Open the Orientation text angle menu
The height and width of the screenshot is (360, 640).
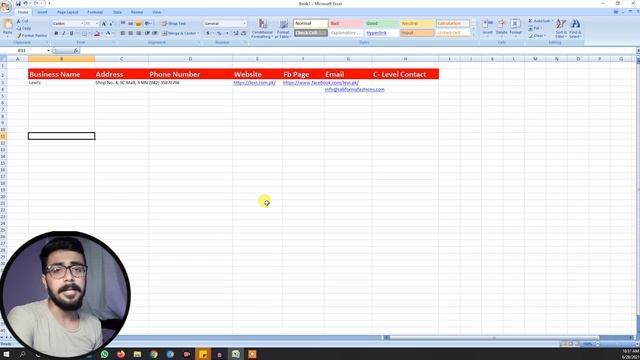pyautogui.click(x=148, y=24)
